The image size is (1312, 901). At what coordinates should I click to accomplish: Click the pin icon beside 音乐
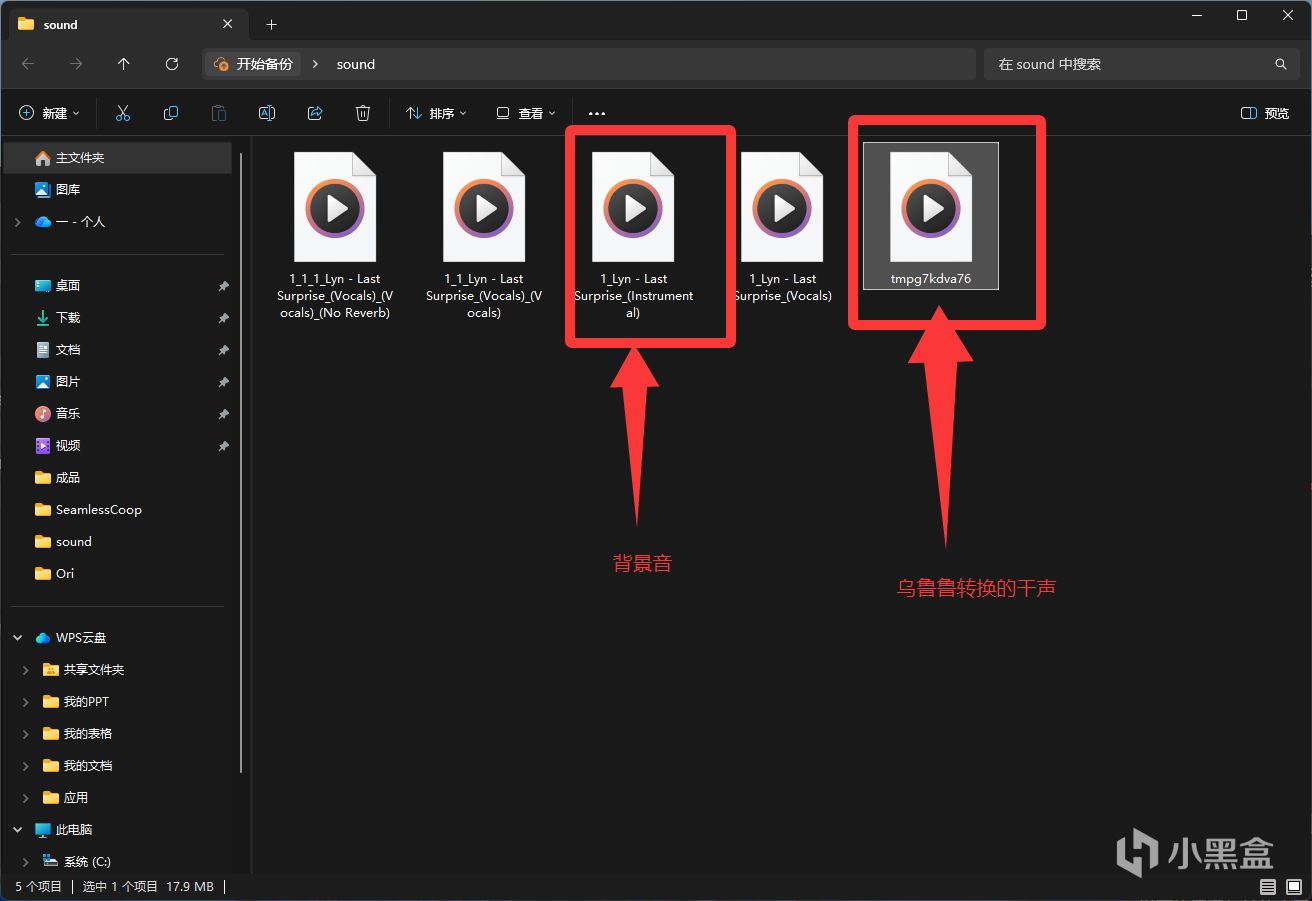[x=223, y=414]
